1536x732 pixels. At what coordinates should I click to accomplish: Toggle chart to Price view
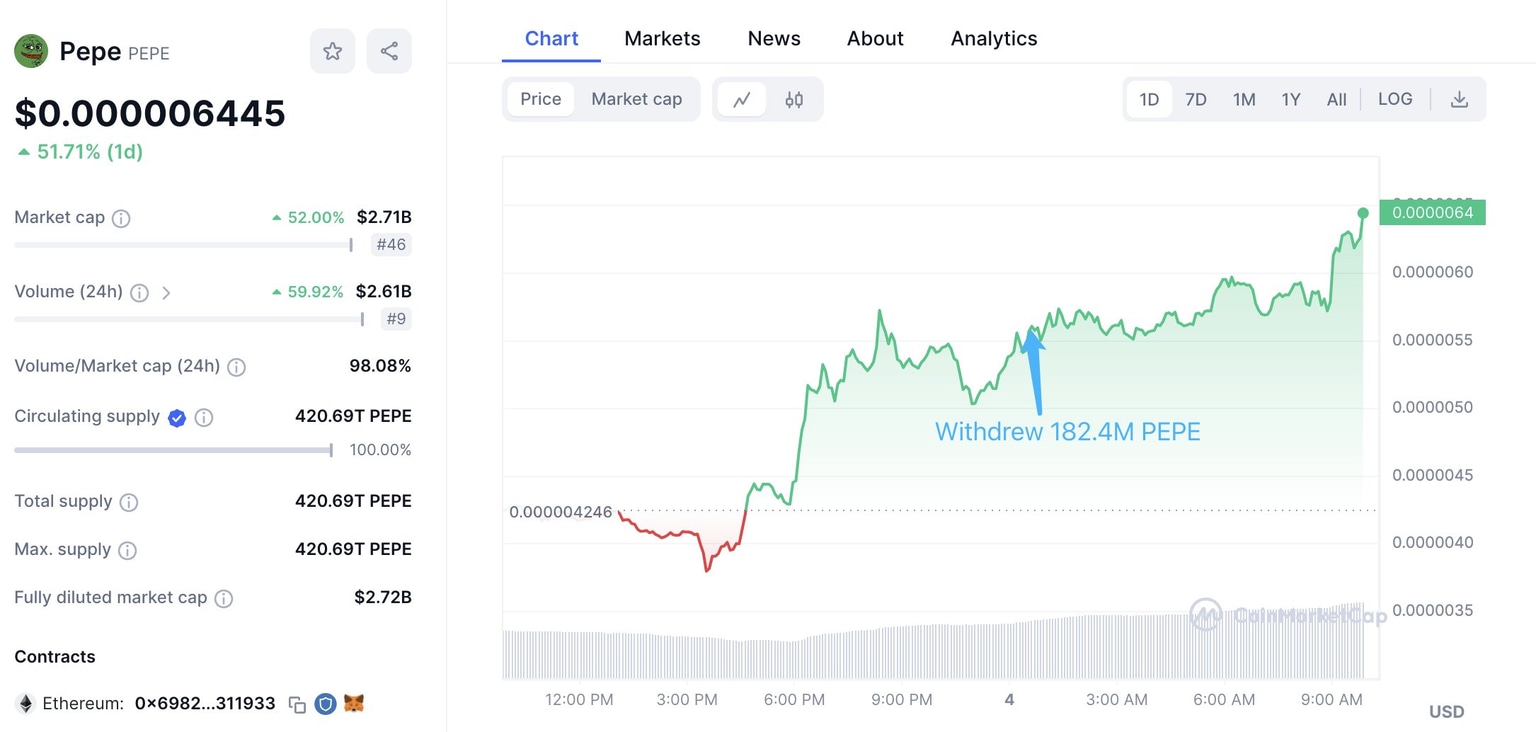point(541,99)
